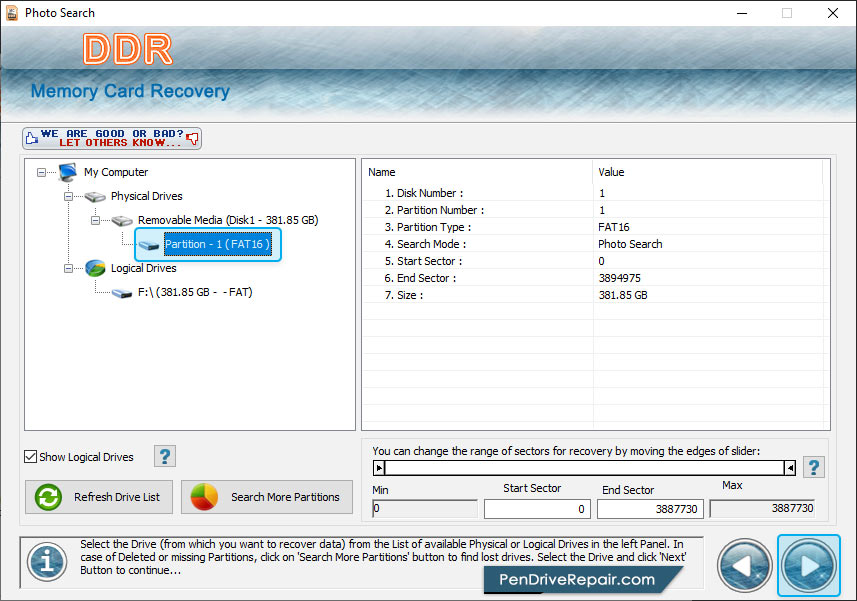Click the FAT16 value cell
The height and width of the screenshot is (601, 857).
614,227
